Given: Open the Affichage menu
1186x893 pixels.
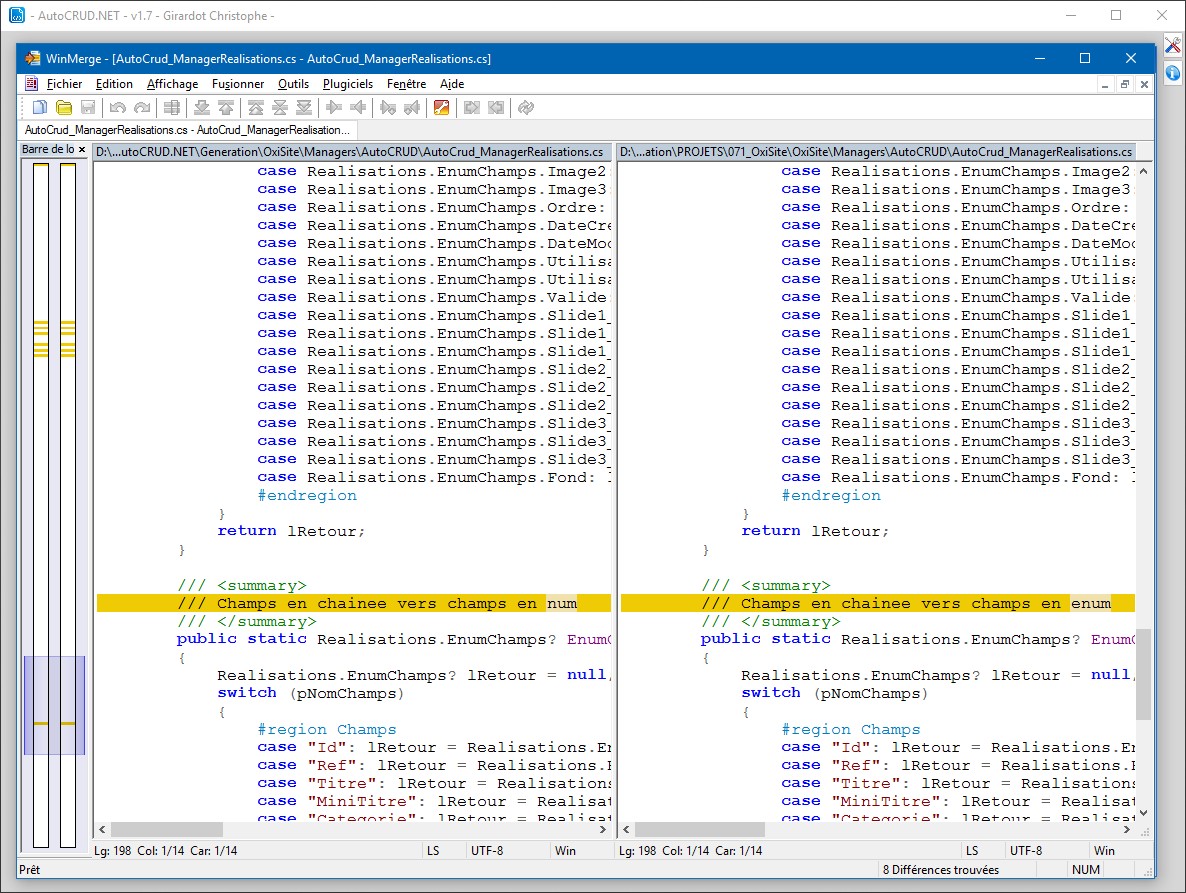Looking at the screenshot, I should [x=172, y=84].
